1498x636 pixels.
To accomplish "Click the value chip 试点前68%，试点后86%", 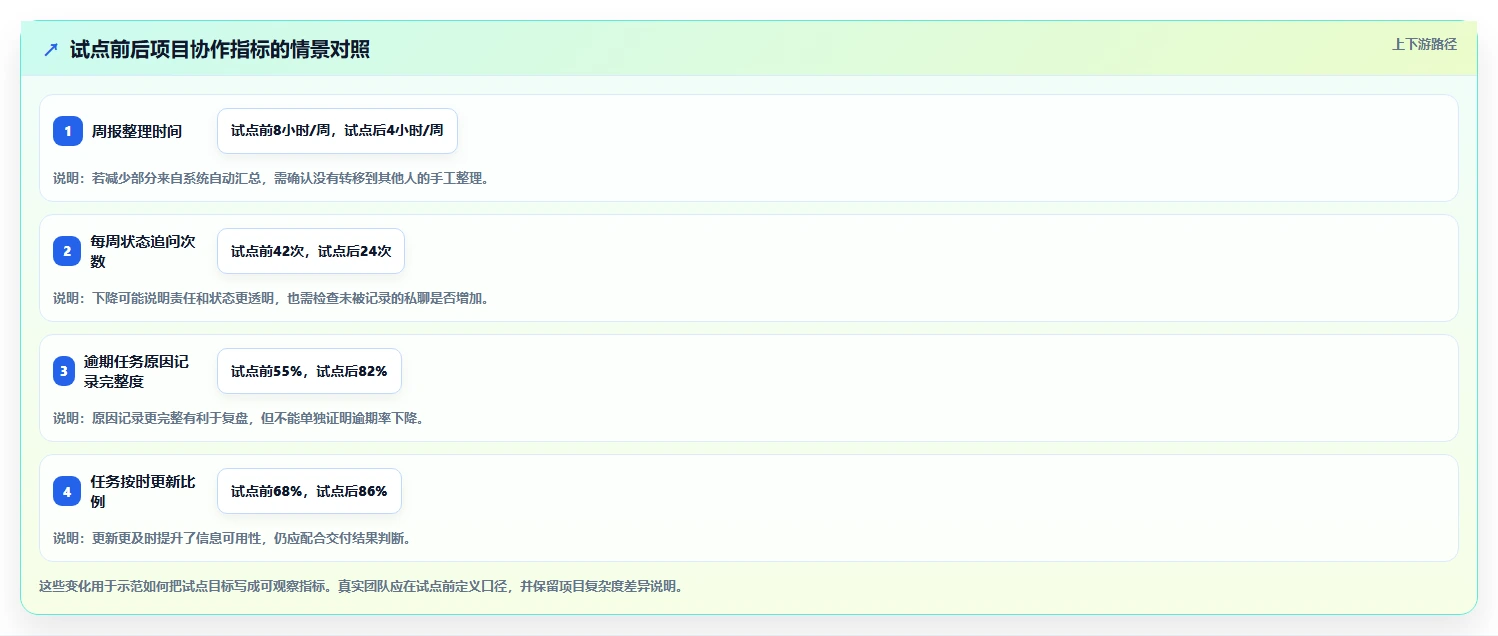I will point(309,491).
